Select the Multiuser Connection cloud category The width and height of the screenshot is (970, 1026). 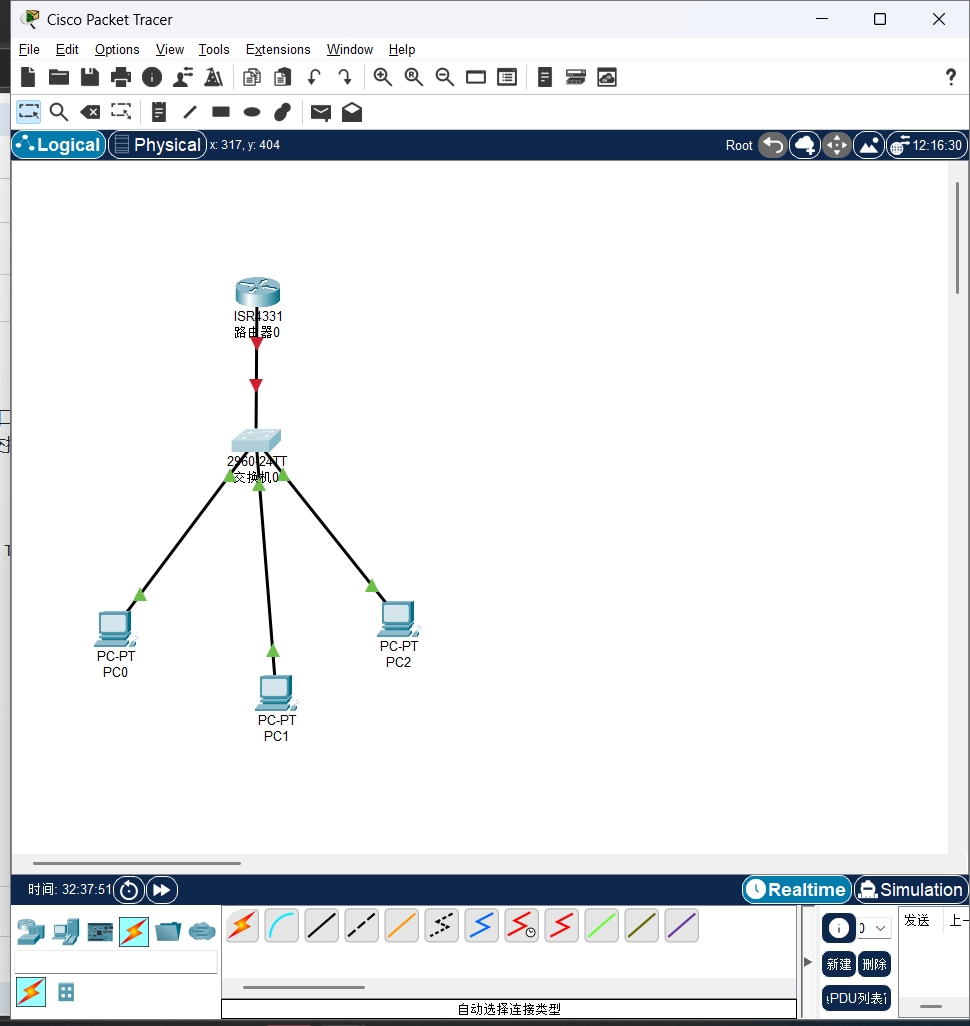tap(202, 931)
